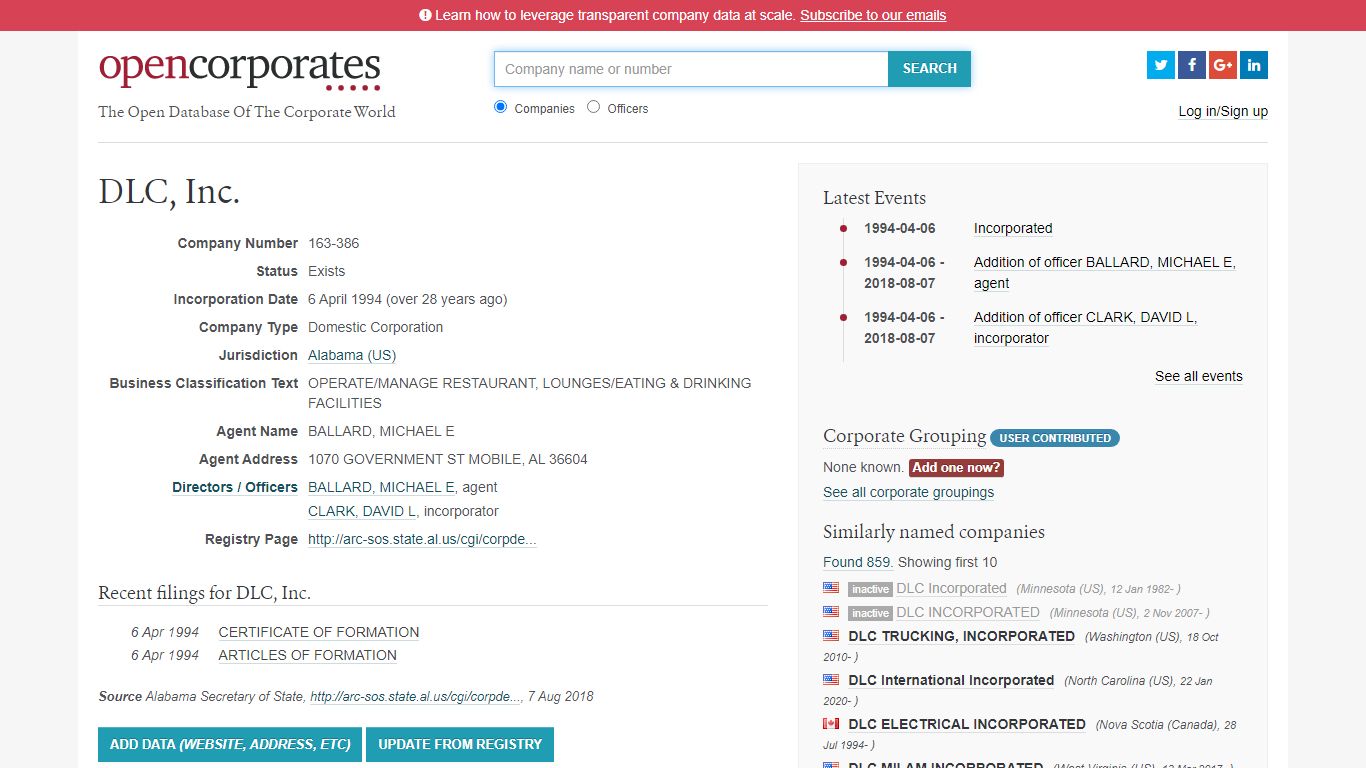Open DLC Incorporated Minnesota 1982 company
Viewport: 1366px width, 768px height.
[x=951, y=588]
